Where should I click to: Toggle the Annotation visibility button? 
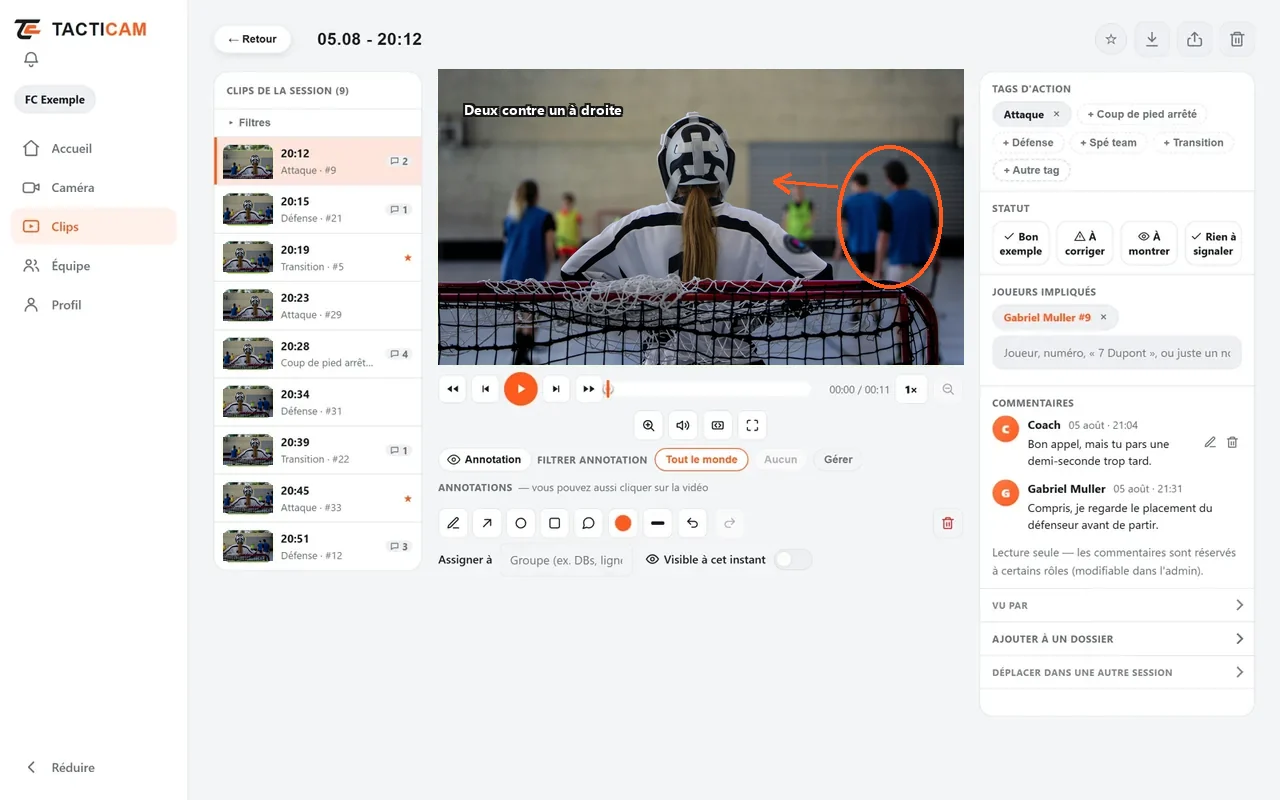pyautogui.click(x=484, y=460)
